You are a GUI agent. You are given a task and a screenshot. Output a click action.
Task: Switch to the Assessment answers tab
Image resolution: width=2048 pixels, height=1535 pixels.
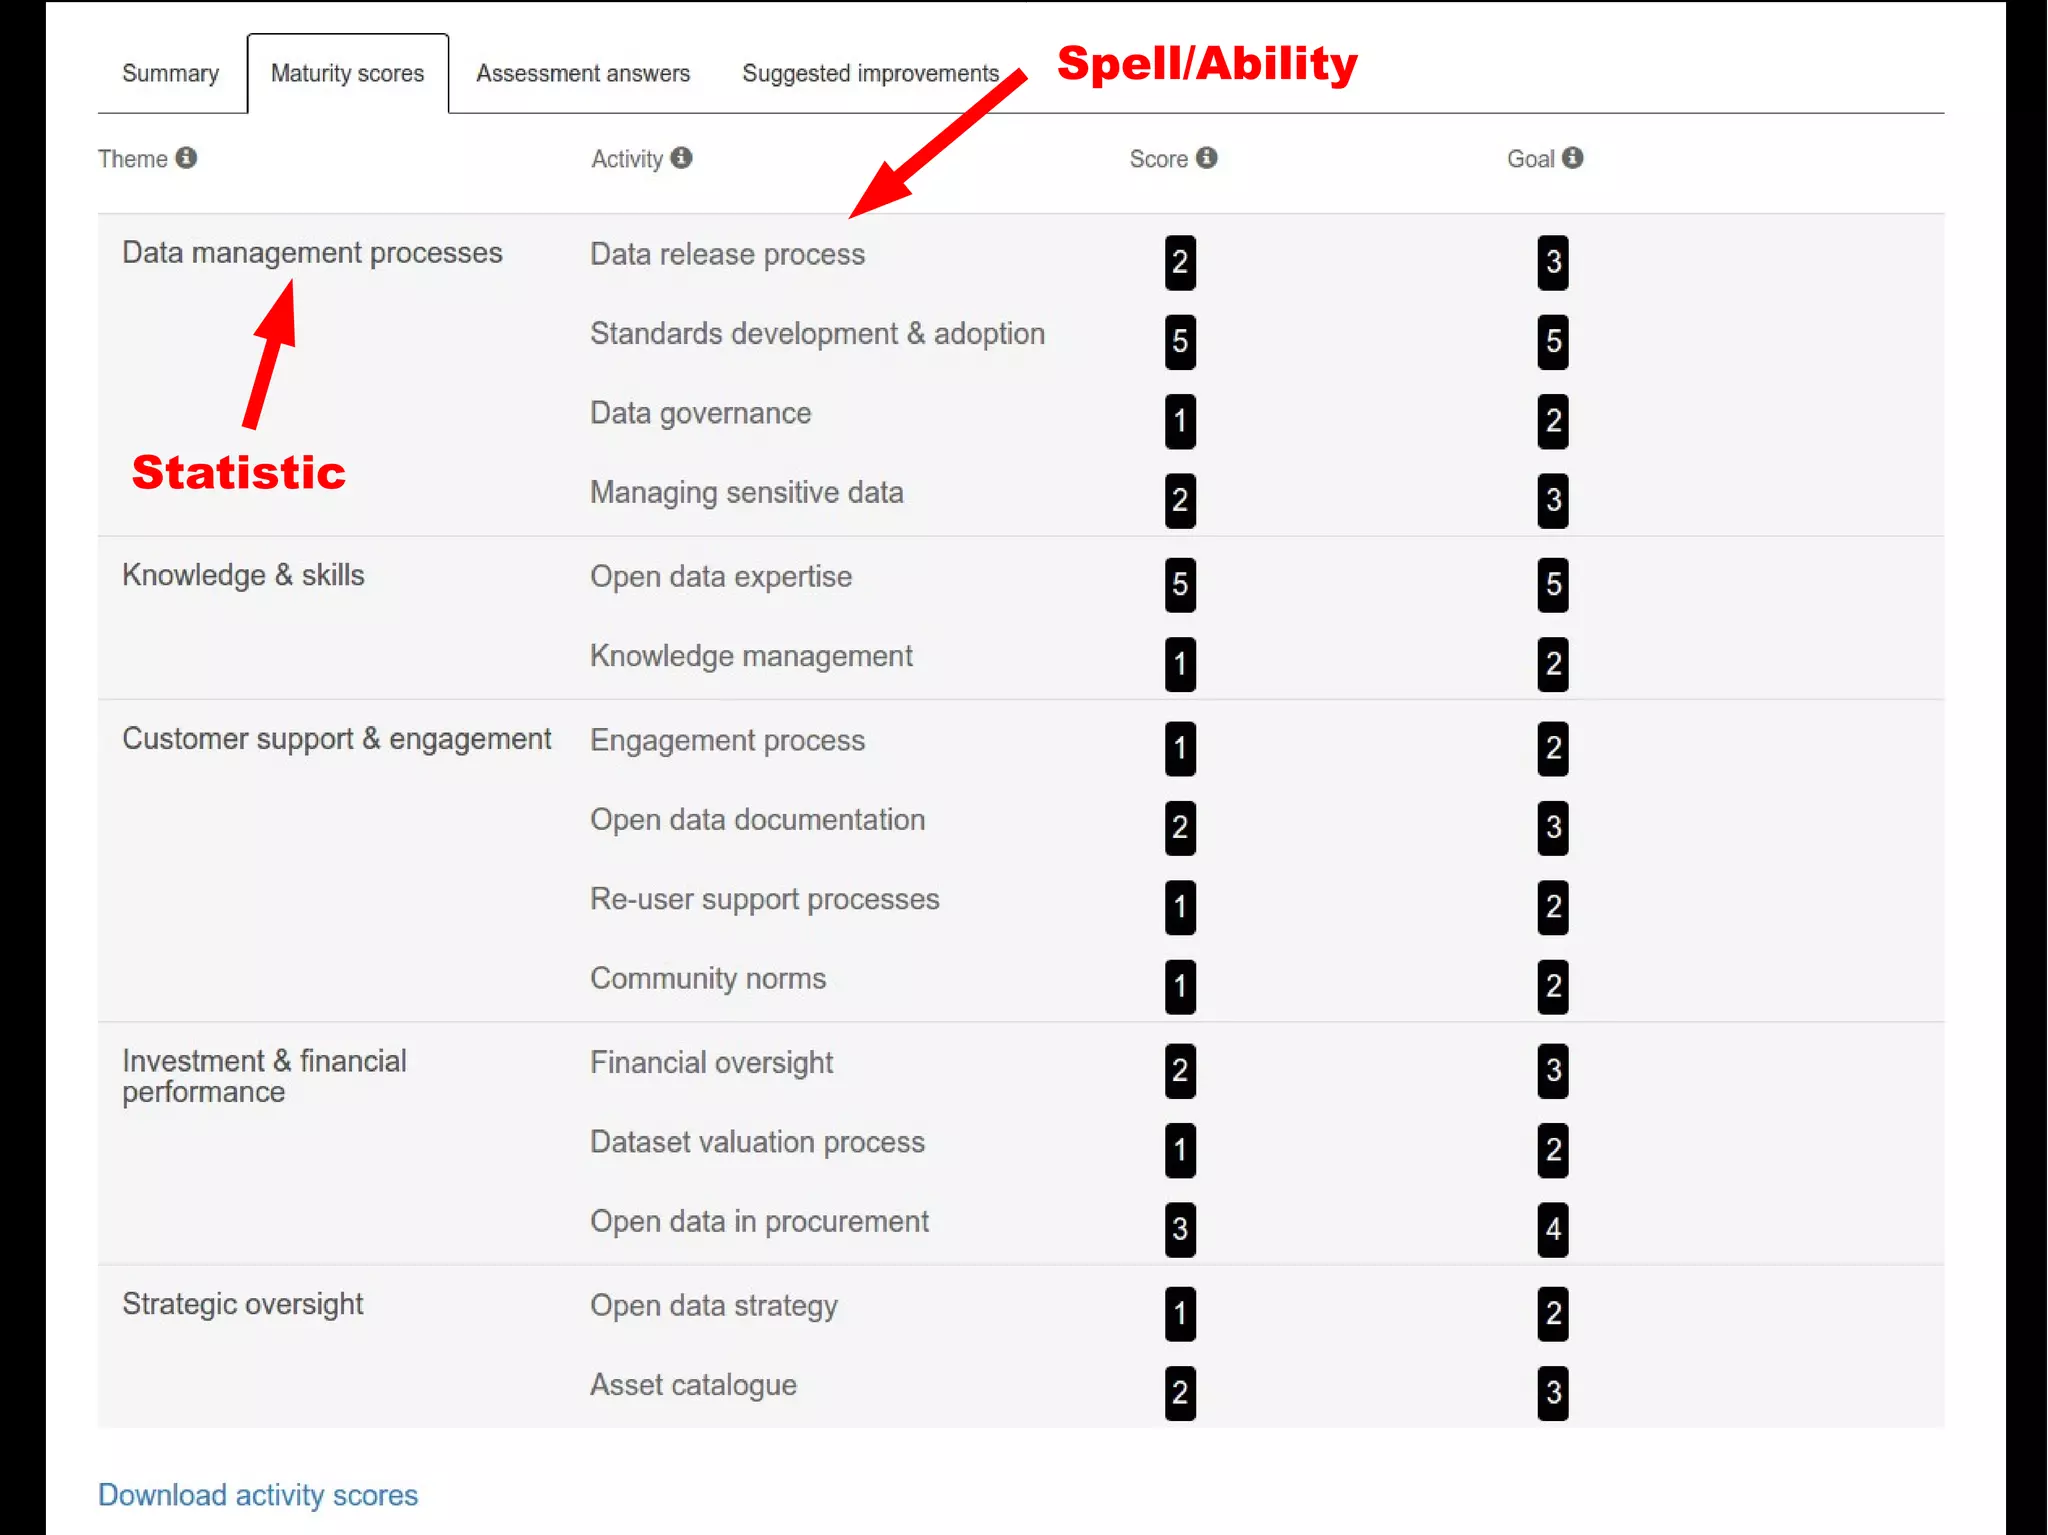583,74
